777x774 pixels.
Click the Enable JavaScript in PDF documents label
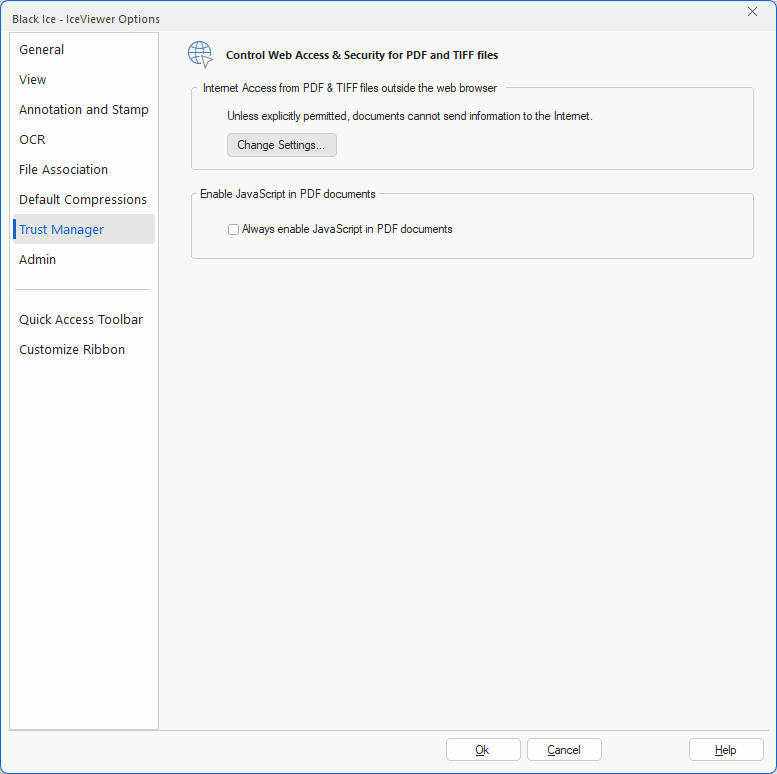287,194
